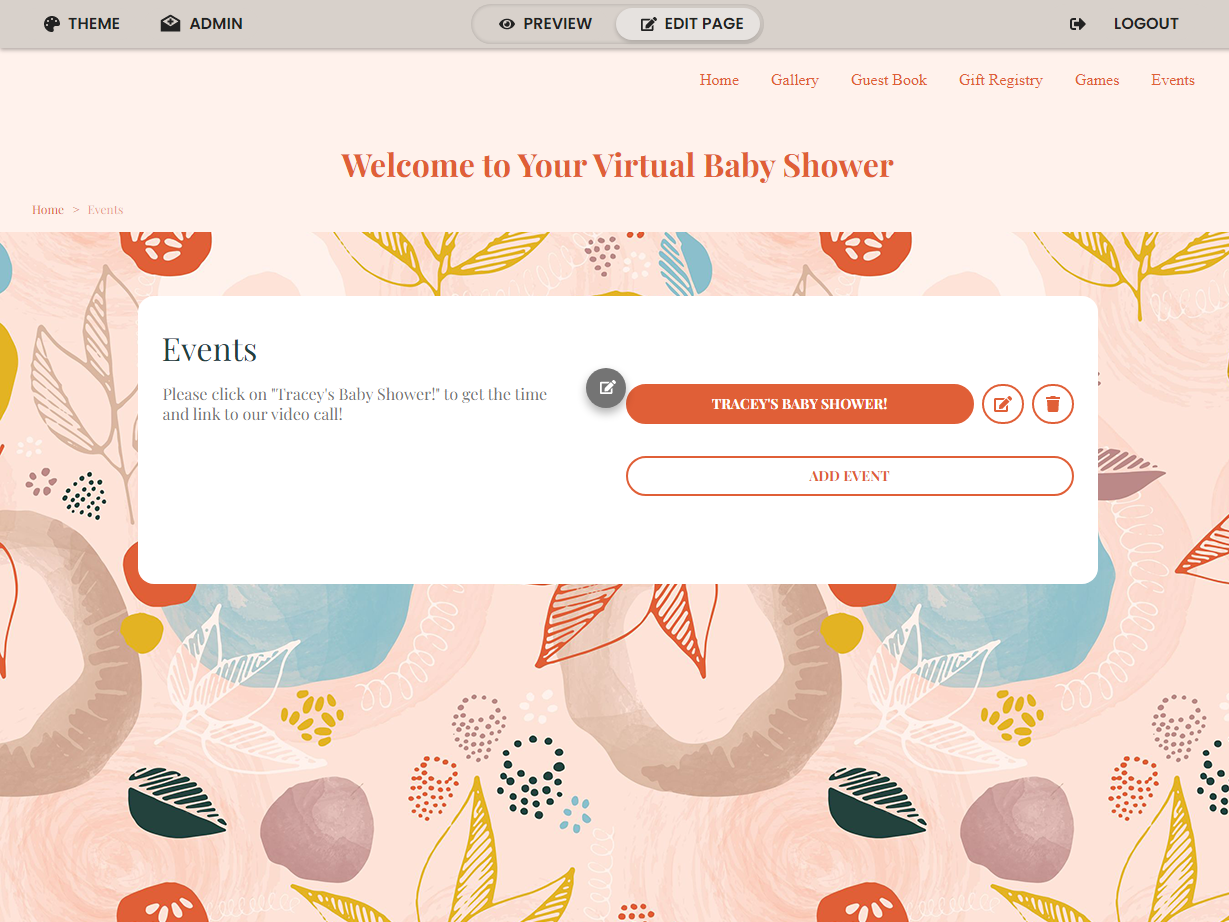Click the logout arrow icon
Screen dimensions: 1229x922
pyautogui.click(x=1078, y=24)
